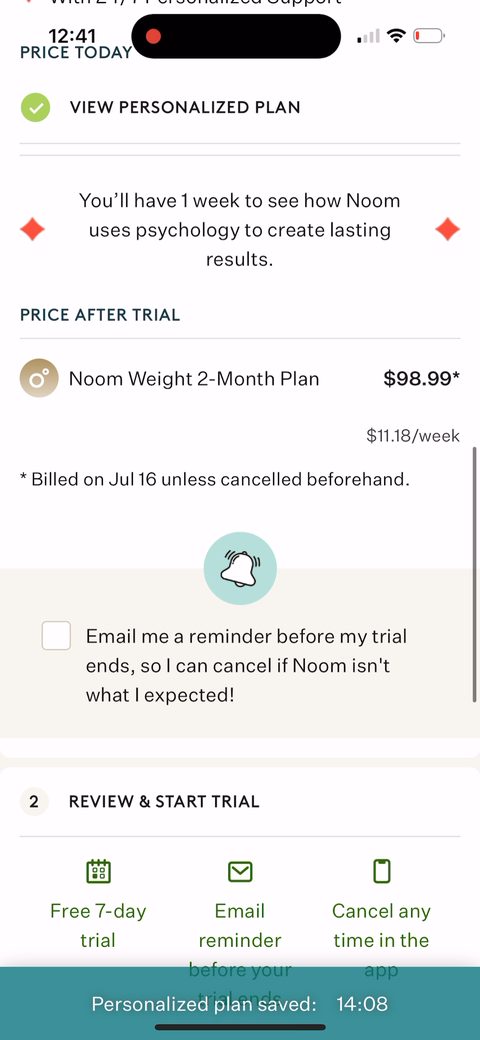Tap the Cancel any time in the app text

click(x=381, y=940)
